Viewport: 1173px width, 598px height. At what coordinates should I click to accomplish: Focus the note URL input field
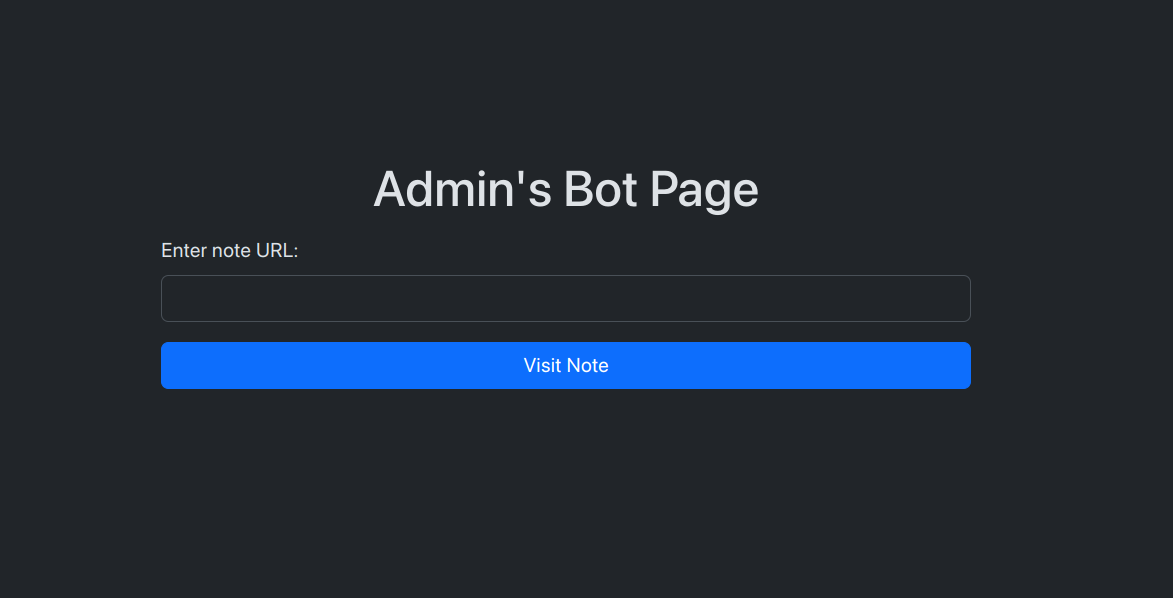tap(565, 299)
